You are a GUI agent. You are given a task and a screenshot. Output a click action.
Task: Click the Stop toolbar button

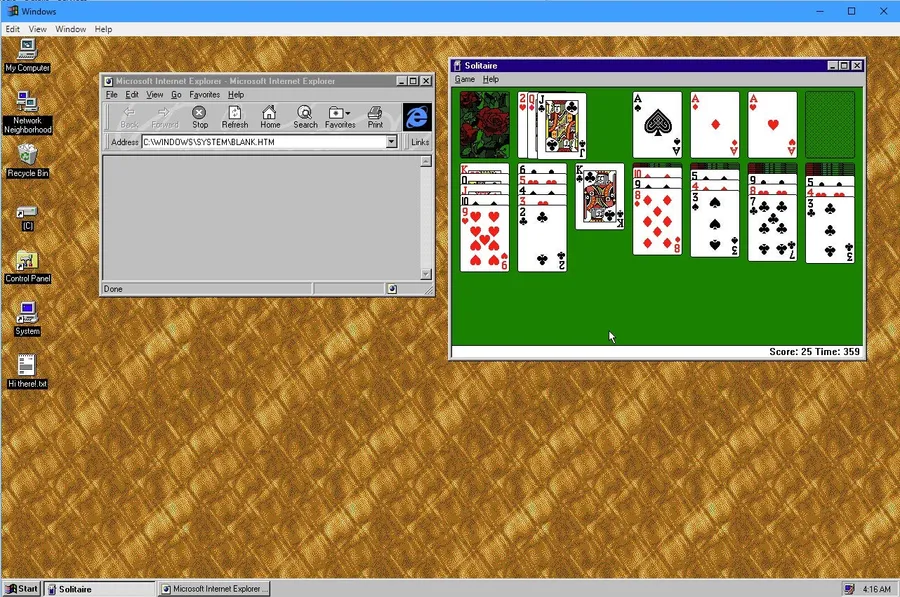[x=200, y=117]
